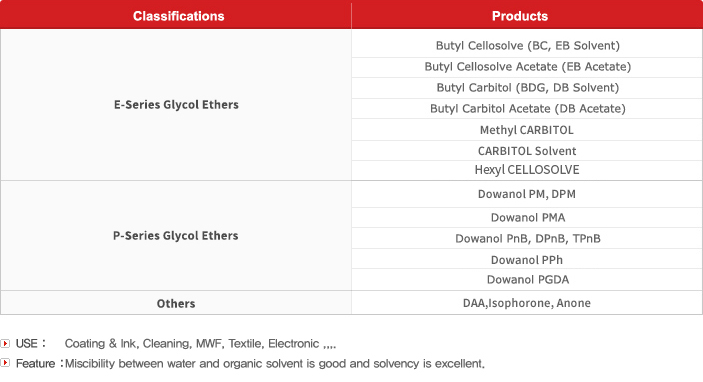Click the DAA, Isophorone, Anone row
The height and width of the screenshot is (382, 703).
(x=527, y=303)
